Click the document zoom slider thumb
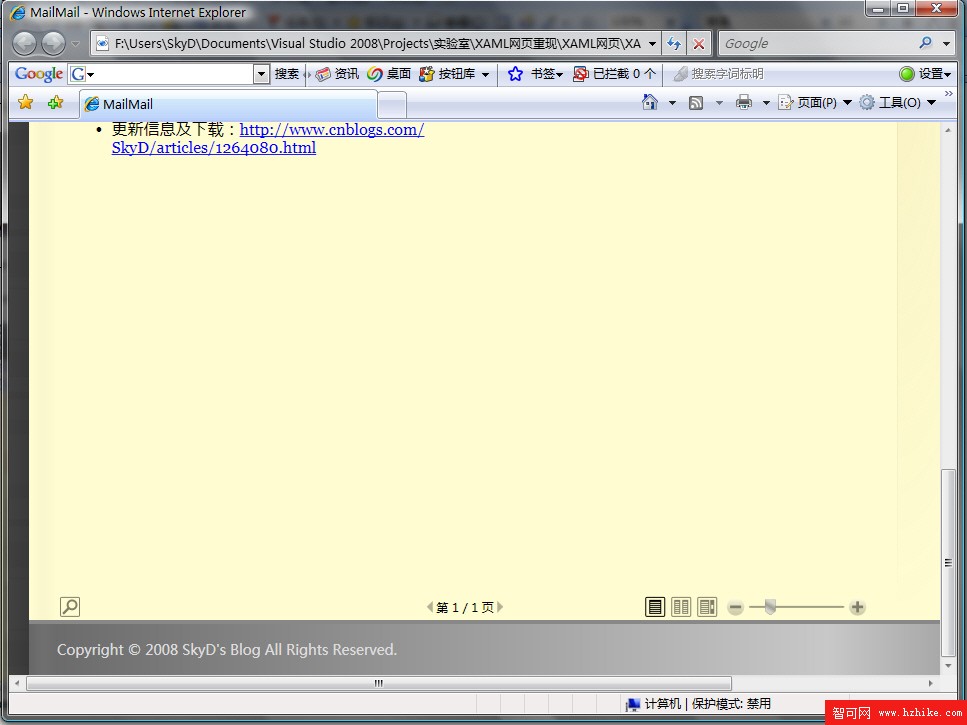 (770, 606)
